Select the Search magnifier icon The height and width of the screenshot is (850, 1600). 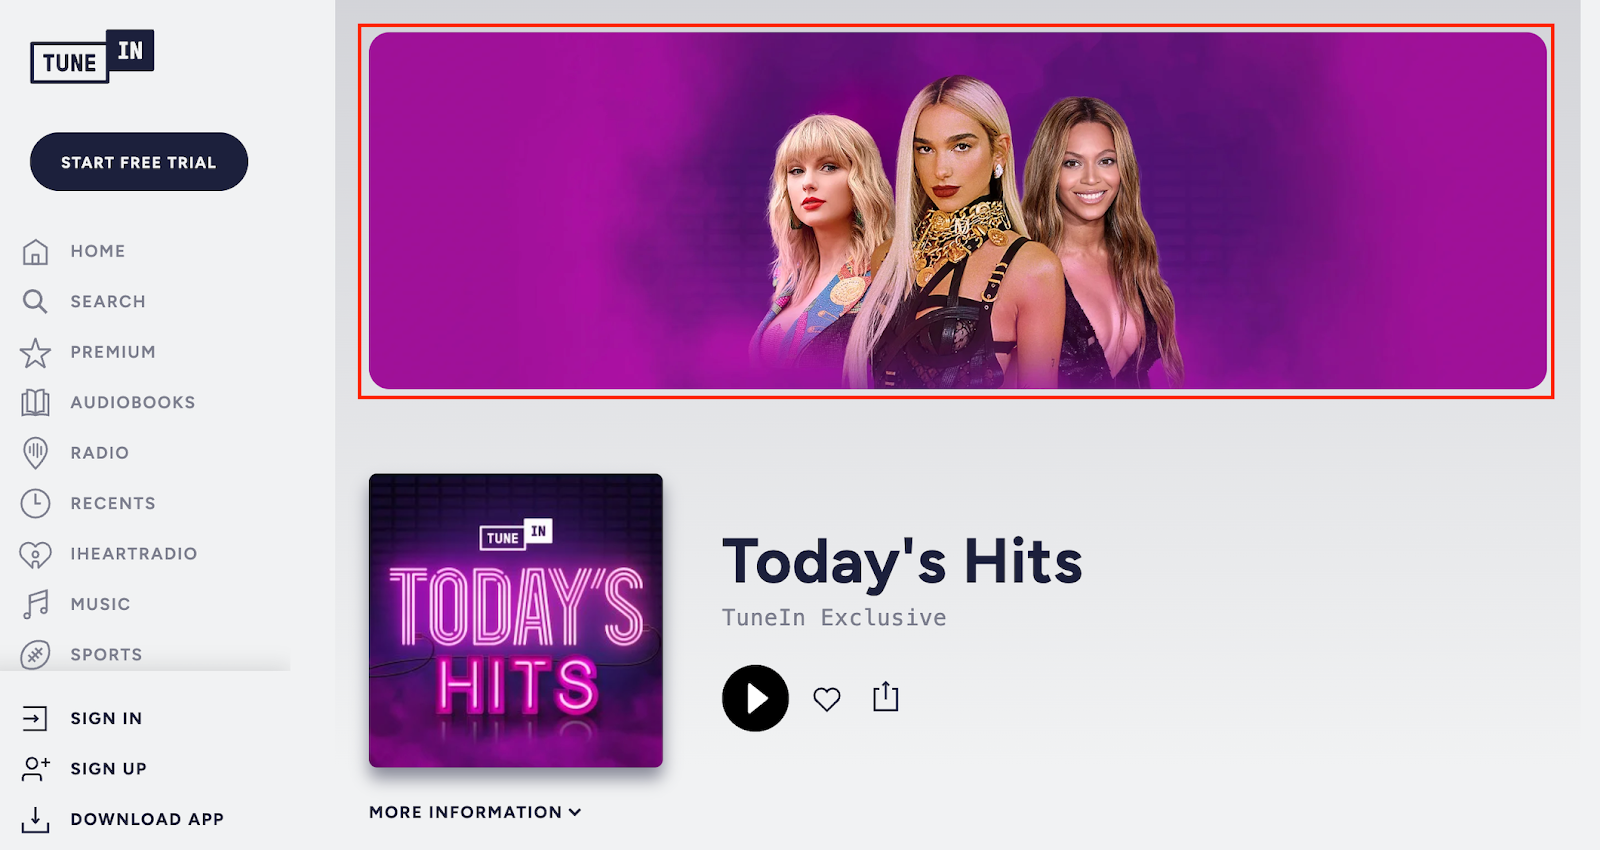click(x=35, y=301)
